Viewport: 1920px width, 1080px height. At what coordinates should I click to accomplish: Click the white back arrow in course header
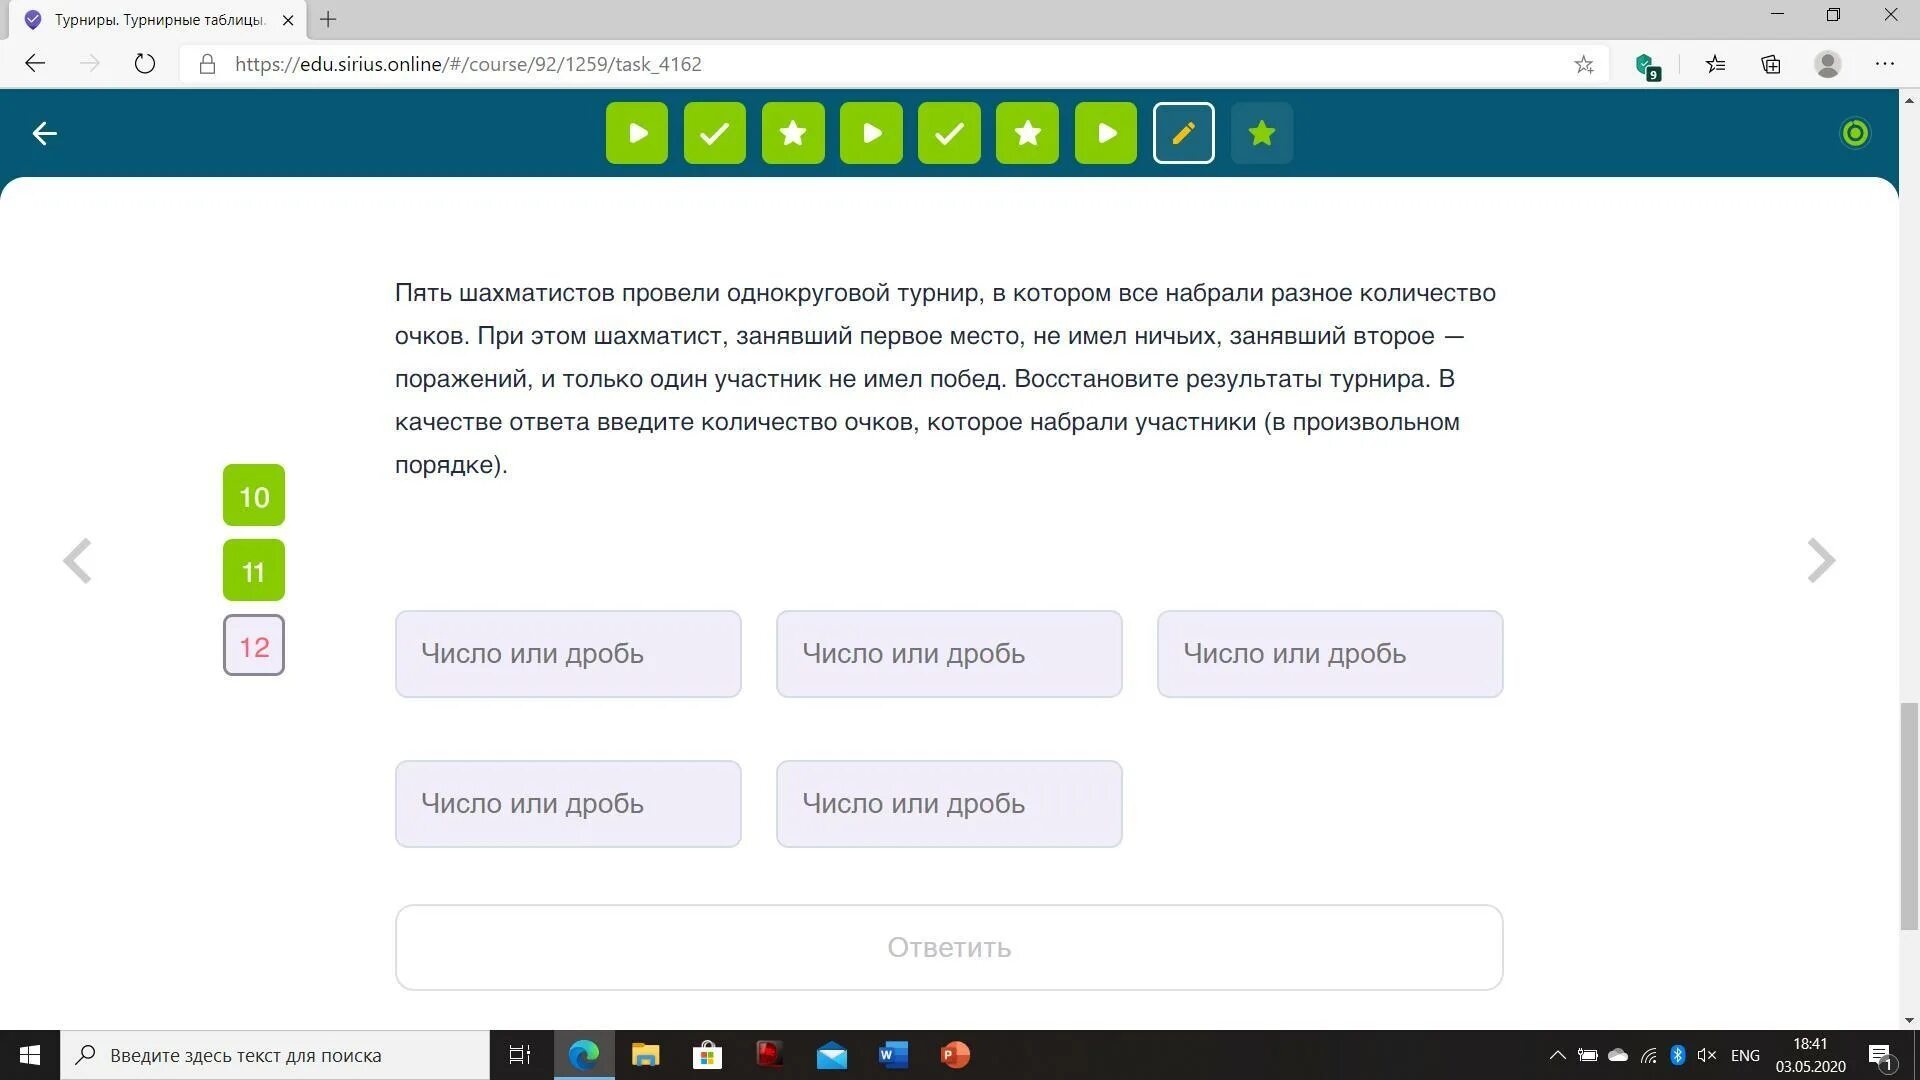tap(44, 133)
